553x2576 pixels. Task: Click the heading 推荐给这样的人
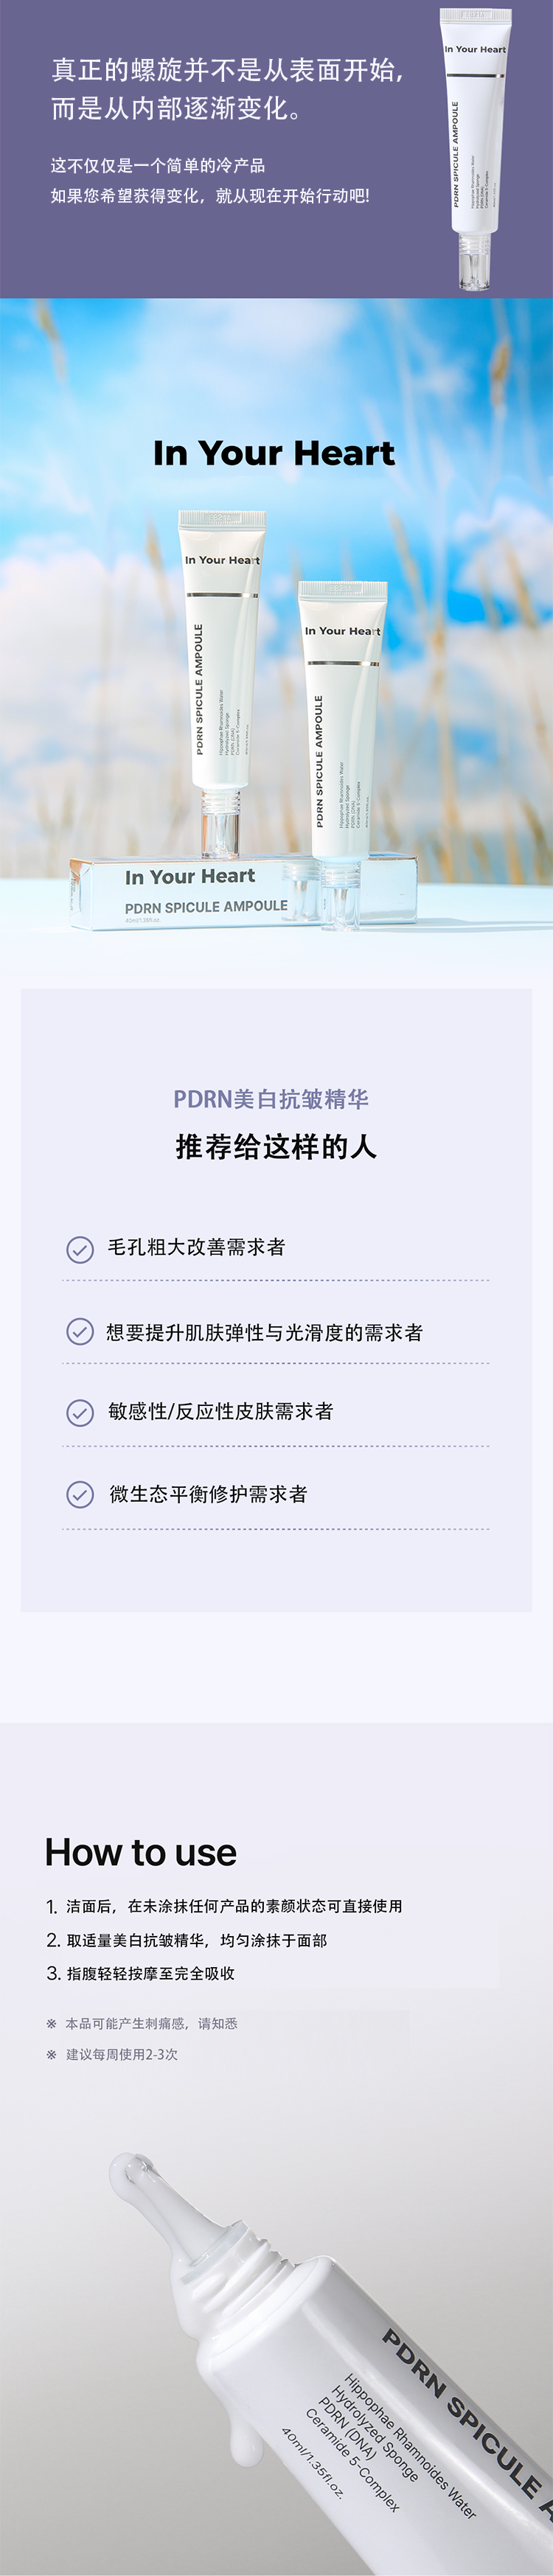[x=276, y=1146]
